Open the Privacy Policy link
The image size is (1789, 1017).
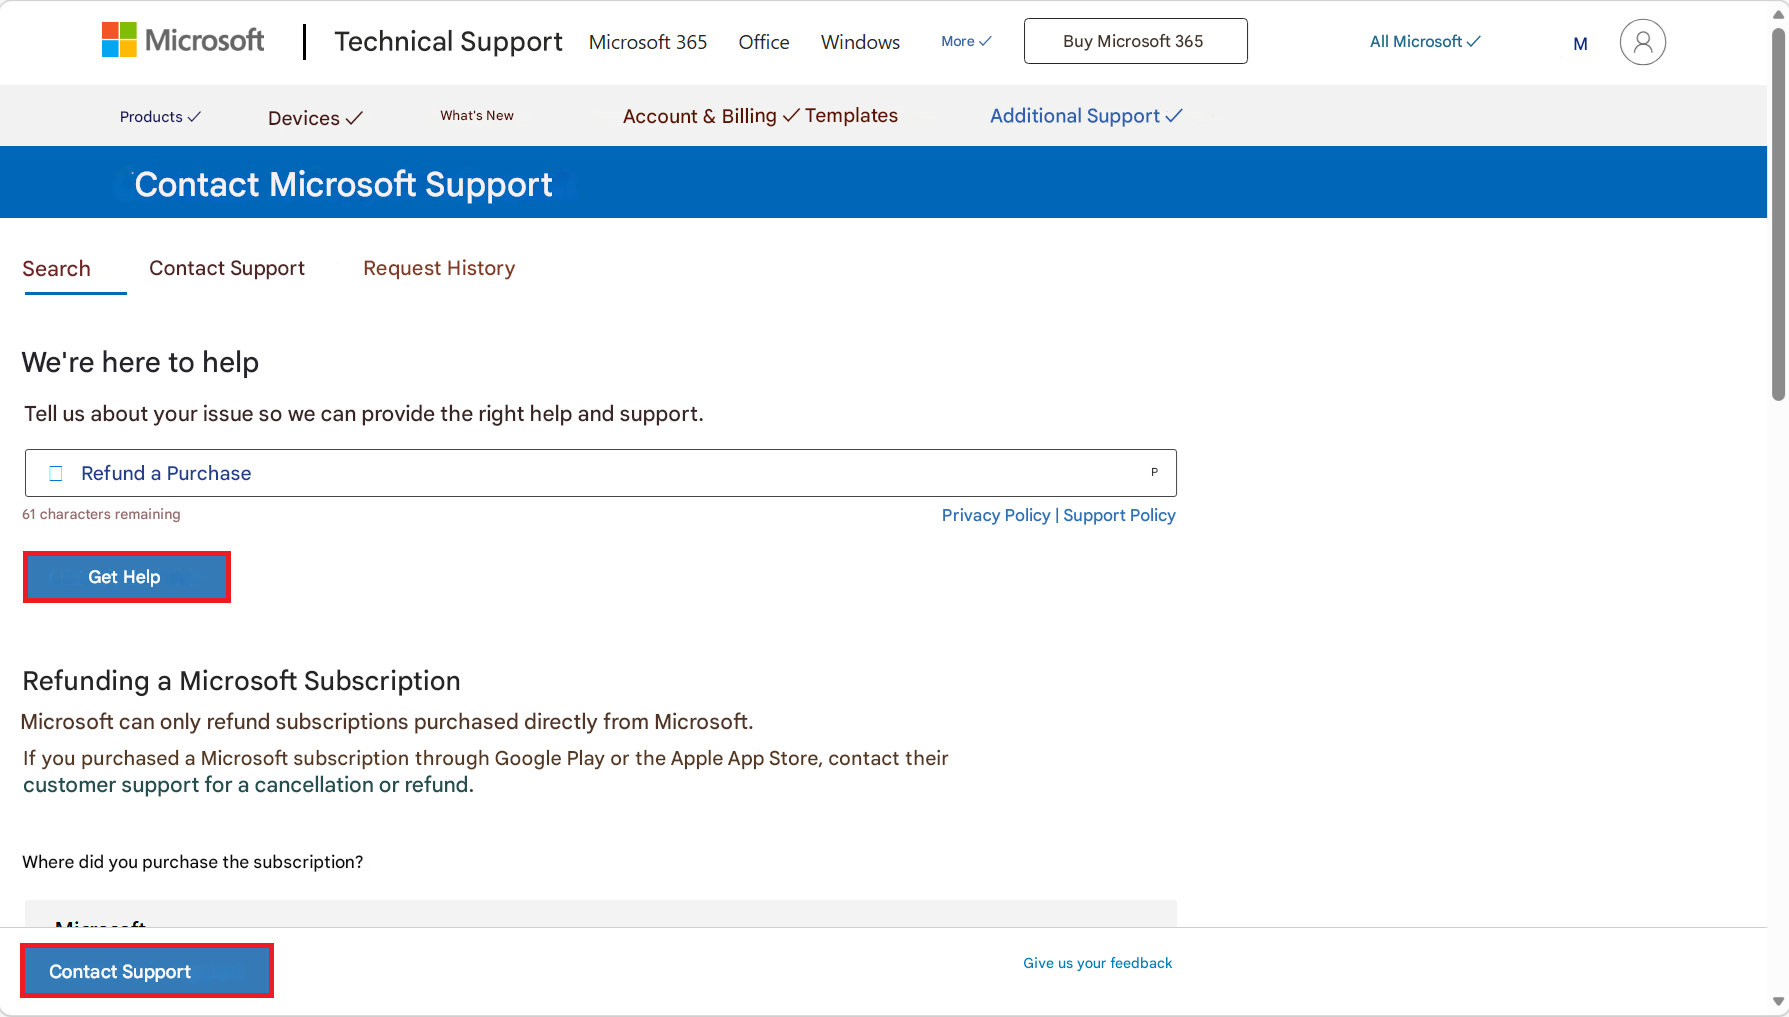click(x=995, y=515)
